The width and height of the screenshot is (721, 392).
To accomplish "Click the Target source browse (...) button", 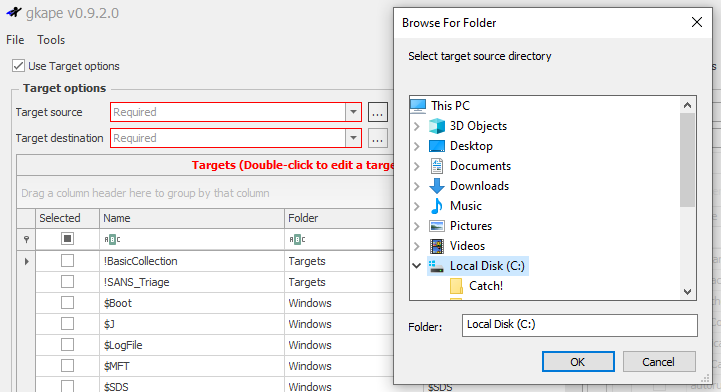I will [x=378, y=112].
